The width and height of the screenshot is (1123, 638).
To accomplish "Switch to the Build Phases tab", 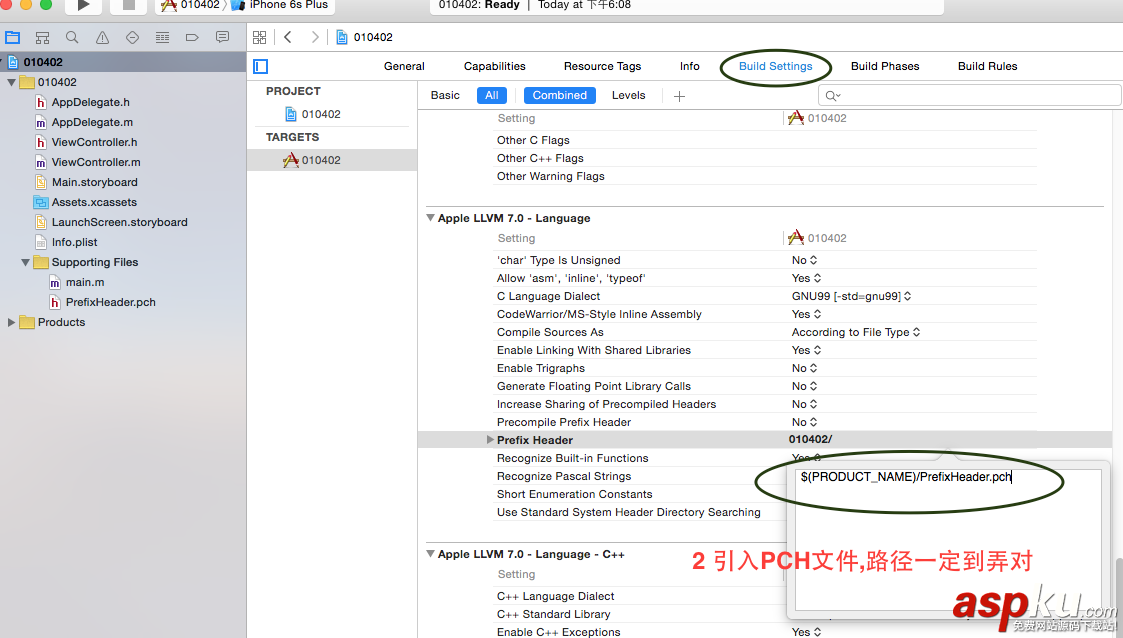I will pos(884,66).
